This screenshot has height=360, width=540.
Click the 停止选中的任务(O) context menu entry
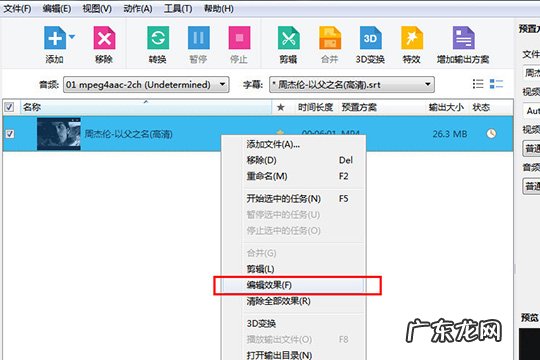pos(293,230)
